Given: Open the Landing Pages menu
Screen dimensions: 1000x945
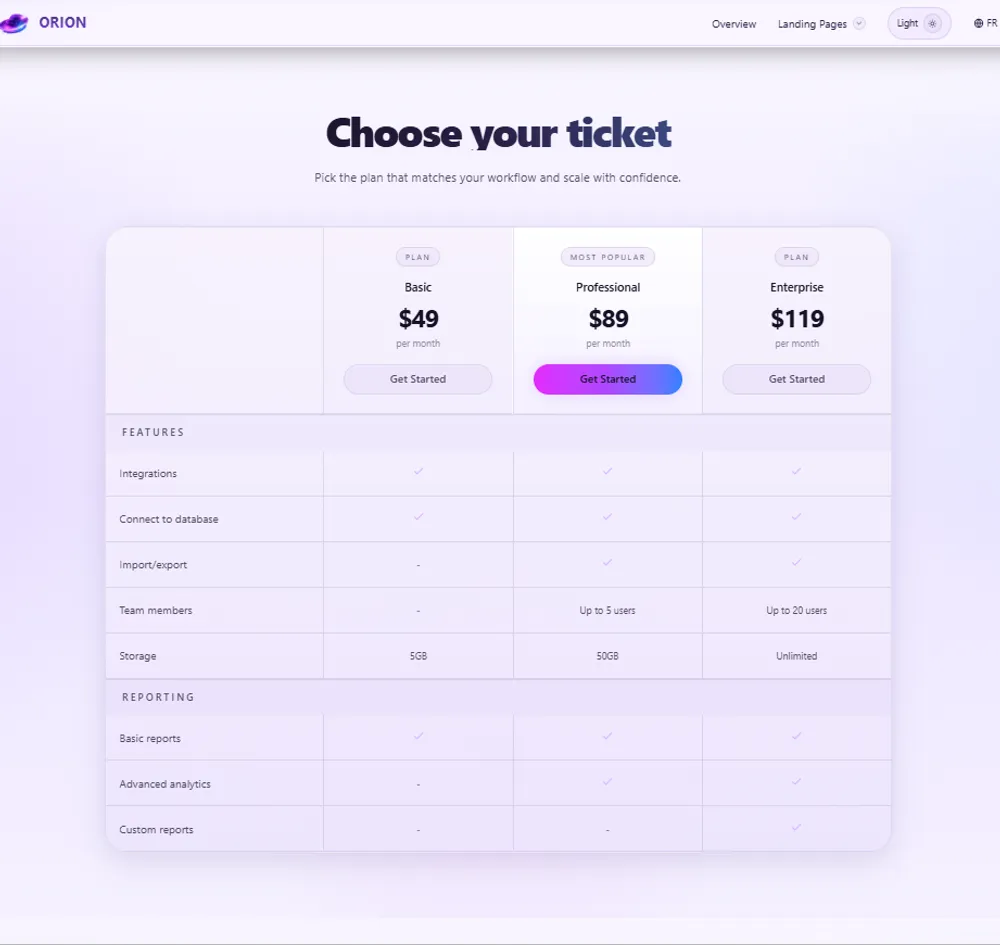Looking at the screenshot, I should pos(812,24).
